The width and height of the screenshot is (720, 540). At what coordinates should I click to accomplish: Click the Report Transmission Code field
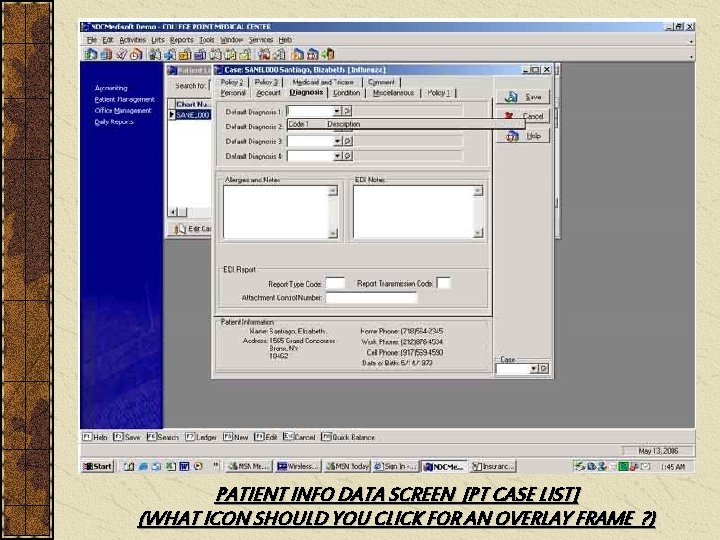point(444,283)
